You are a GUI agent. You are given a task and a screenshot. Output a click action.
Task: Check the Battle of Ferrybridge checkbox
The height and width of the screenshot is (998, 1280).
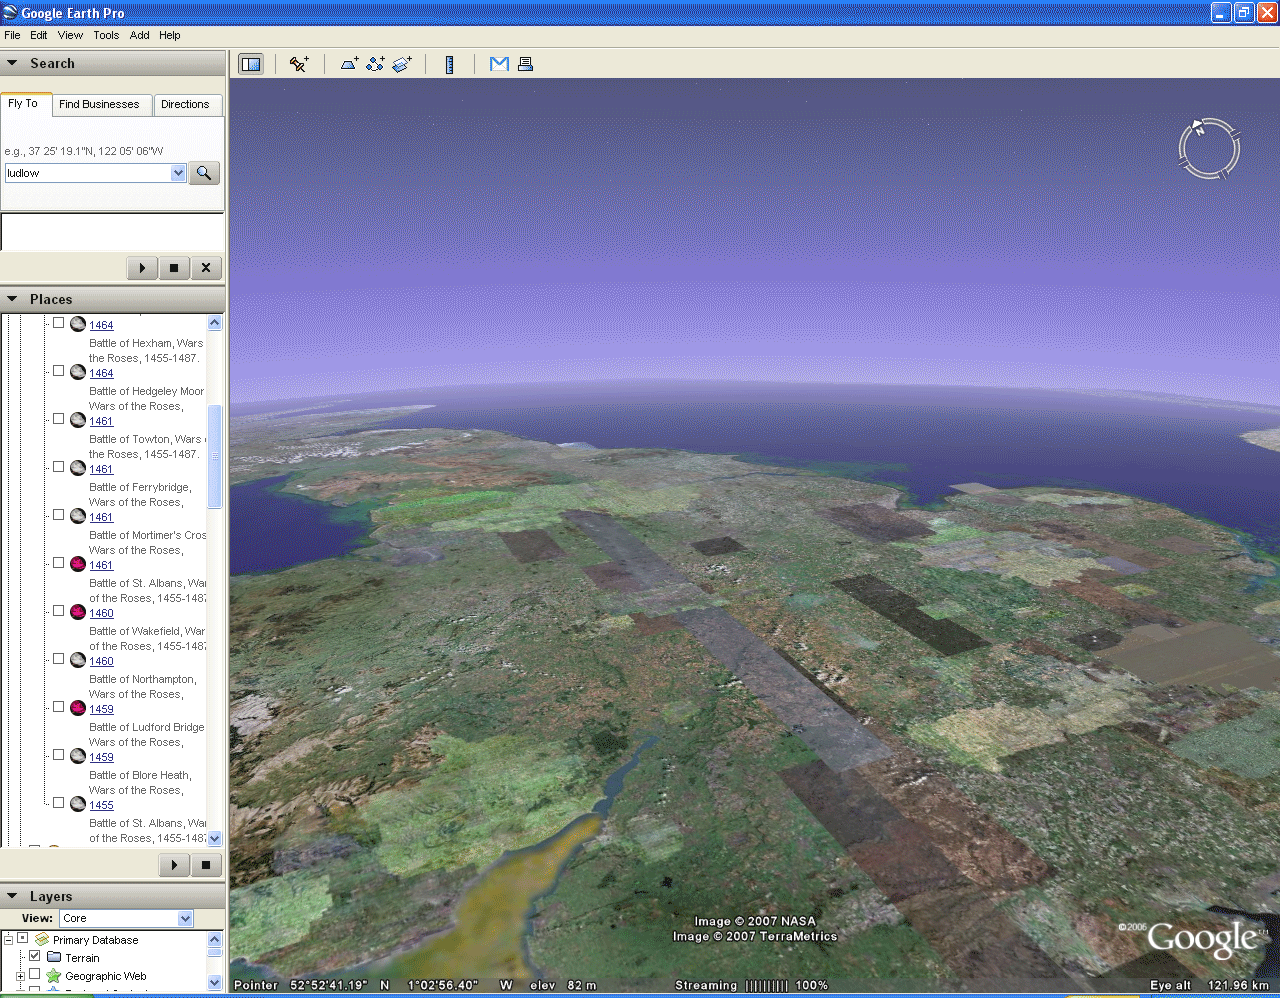tap(58, 467)
